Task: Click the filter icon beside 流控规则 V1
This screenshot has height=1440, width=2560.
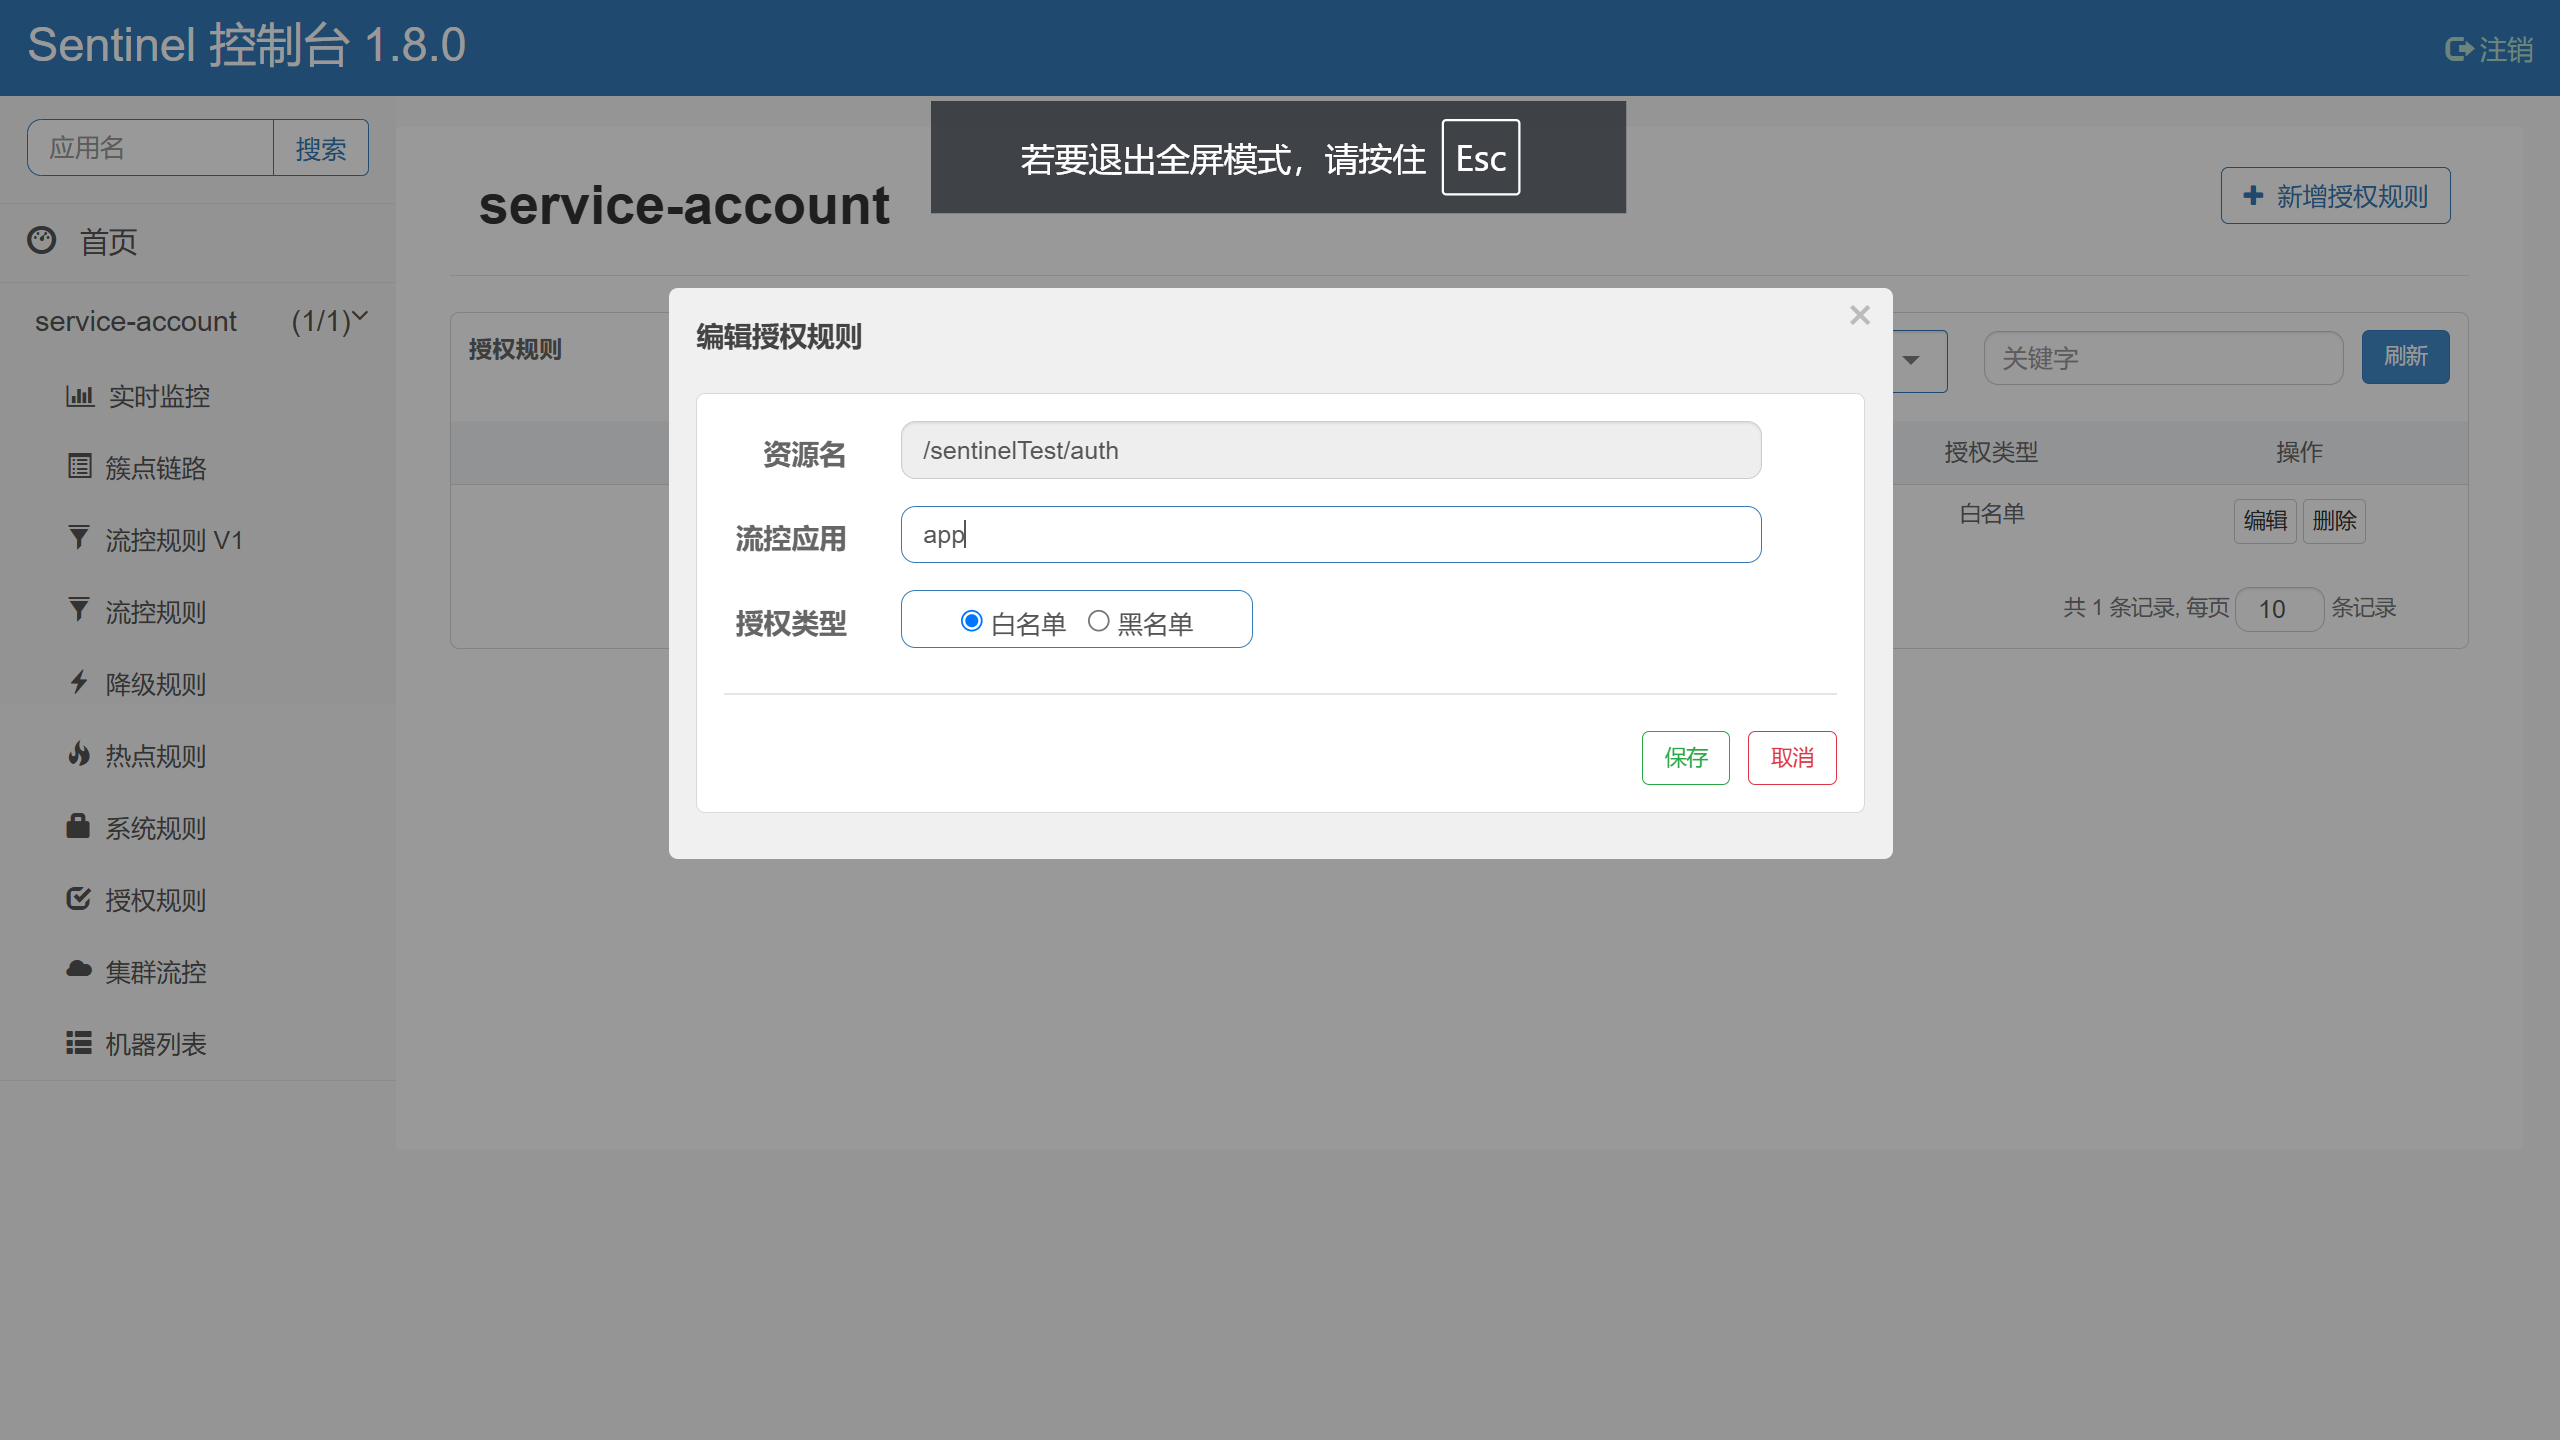Action: click(78, 538)
